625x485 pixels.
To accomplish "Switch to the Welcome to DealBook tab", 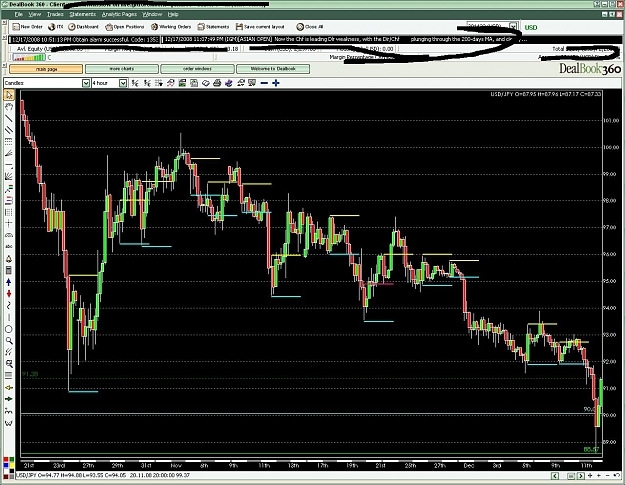I will pyautogui.click(x=273, y=69).
